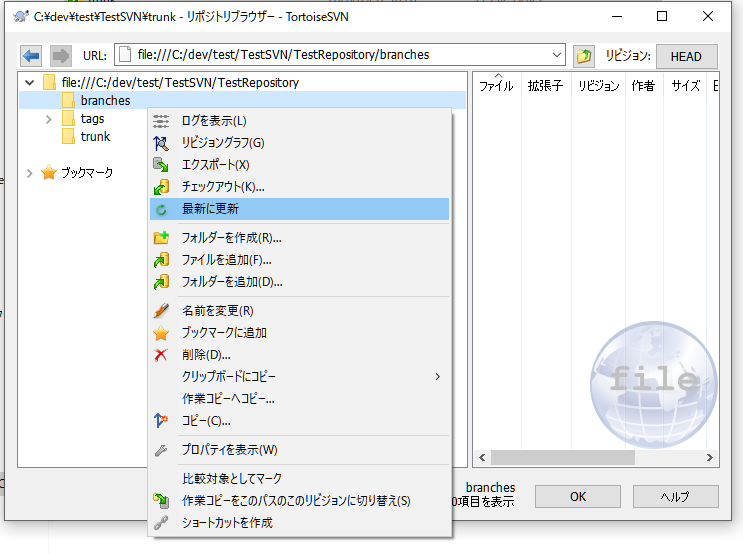Select 最新に更新 in the context menu
The width and height of the screenshot is (743, 554).
pyautogui.click(x=299, y=209)
